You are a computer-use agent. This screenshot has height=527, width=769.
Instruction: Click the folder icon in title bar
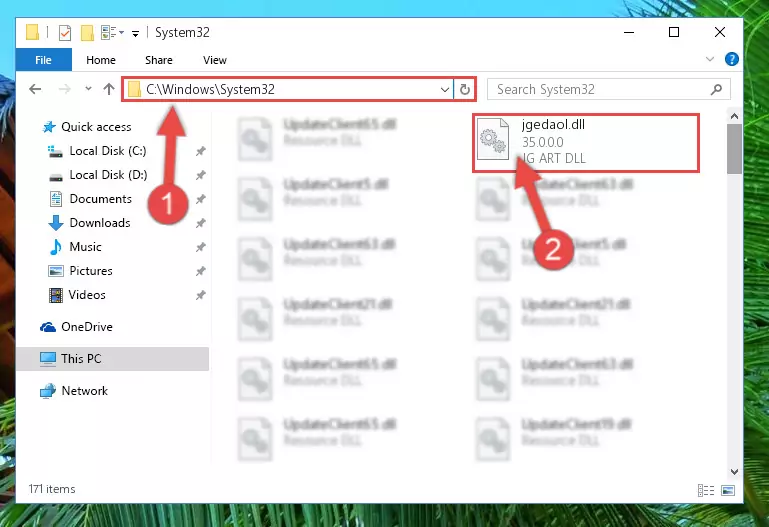click(x=32, y=32)
